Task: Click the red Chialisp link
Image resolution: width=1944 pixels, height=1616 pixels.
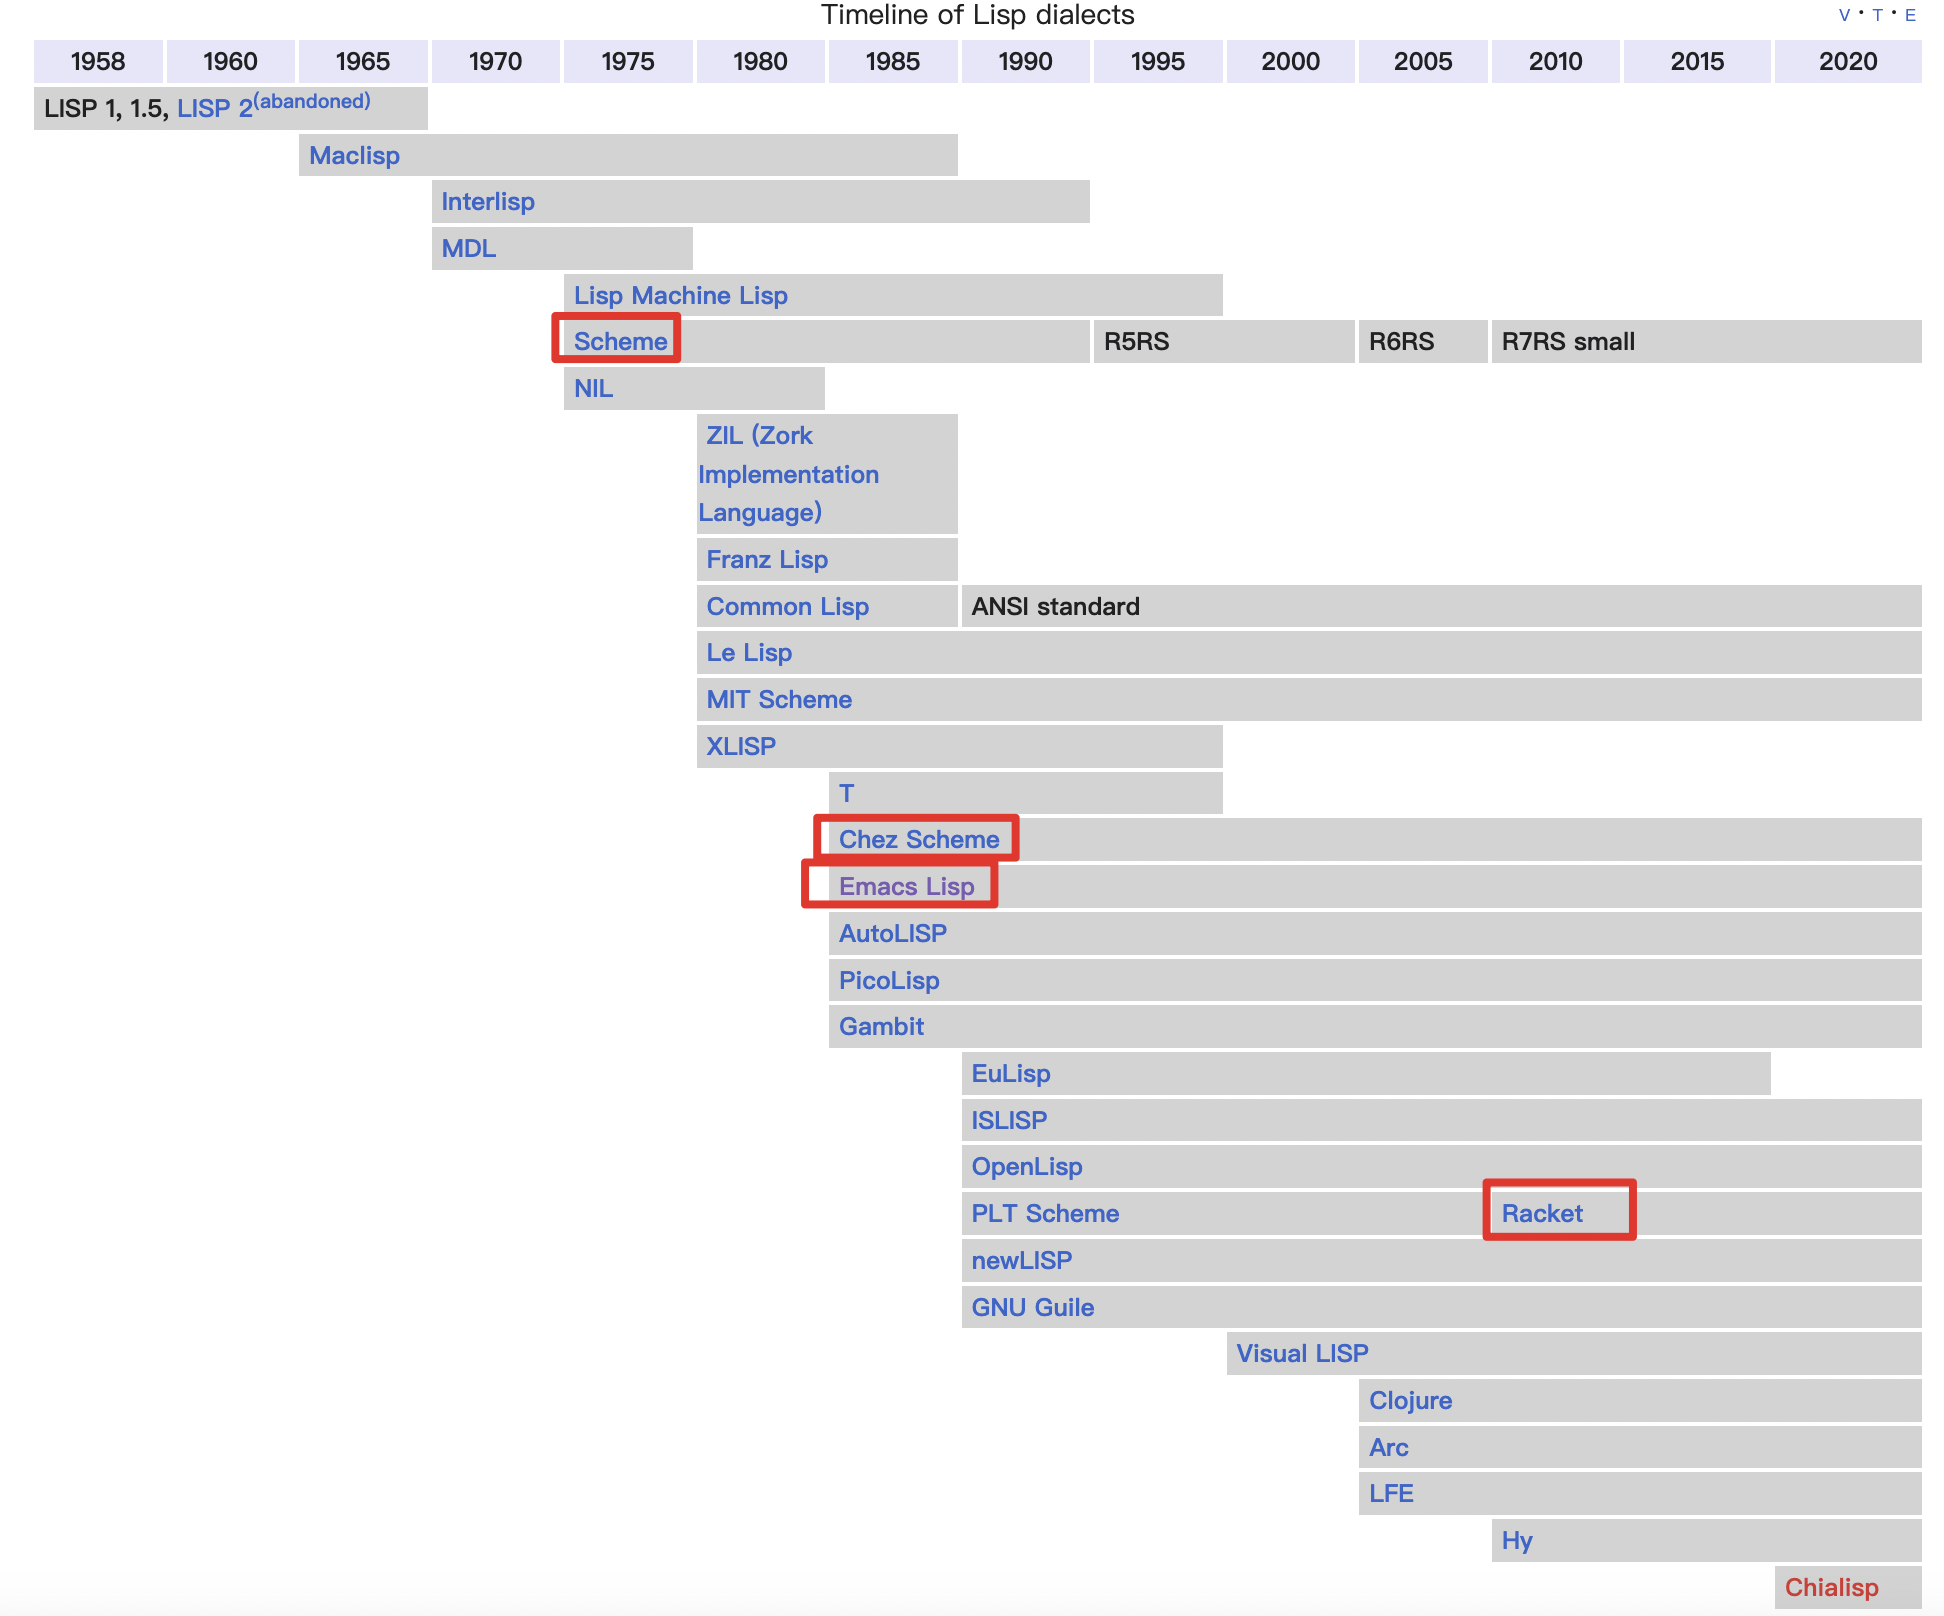Action: (x=1831, y=1587)
